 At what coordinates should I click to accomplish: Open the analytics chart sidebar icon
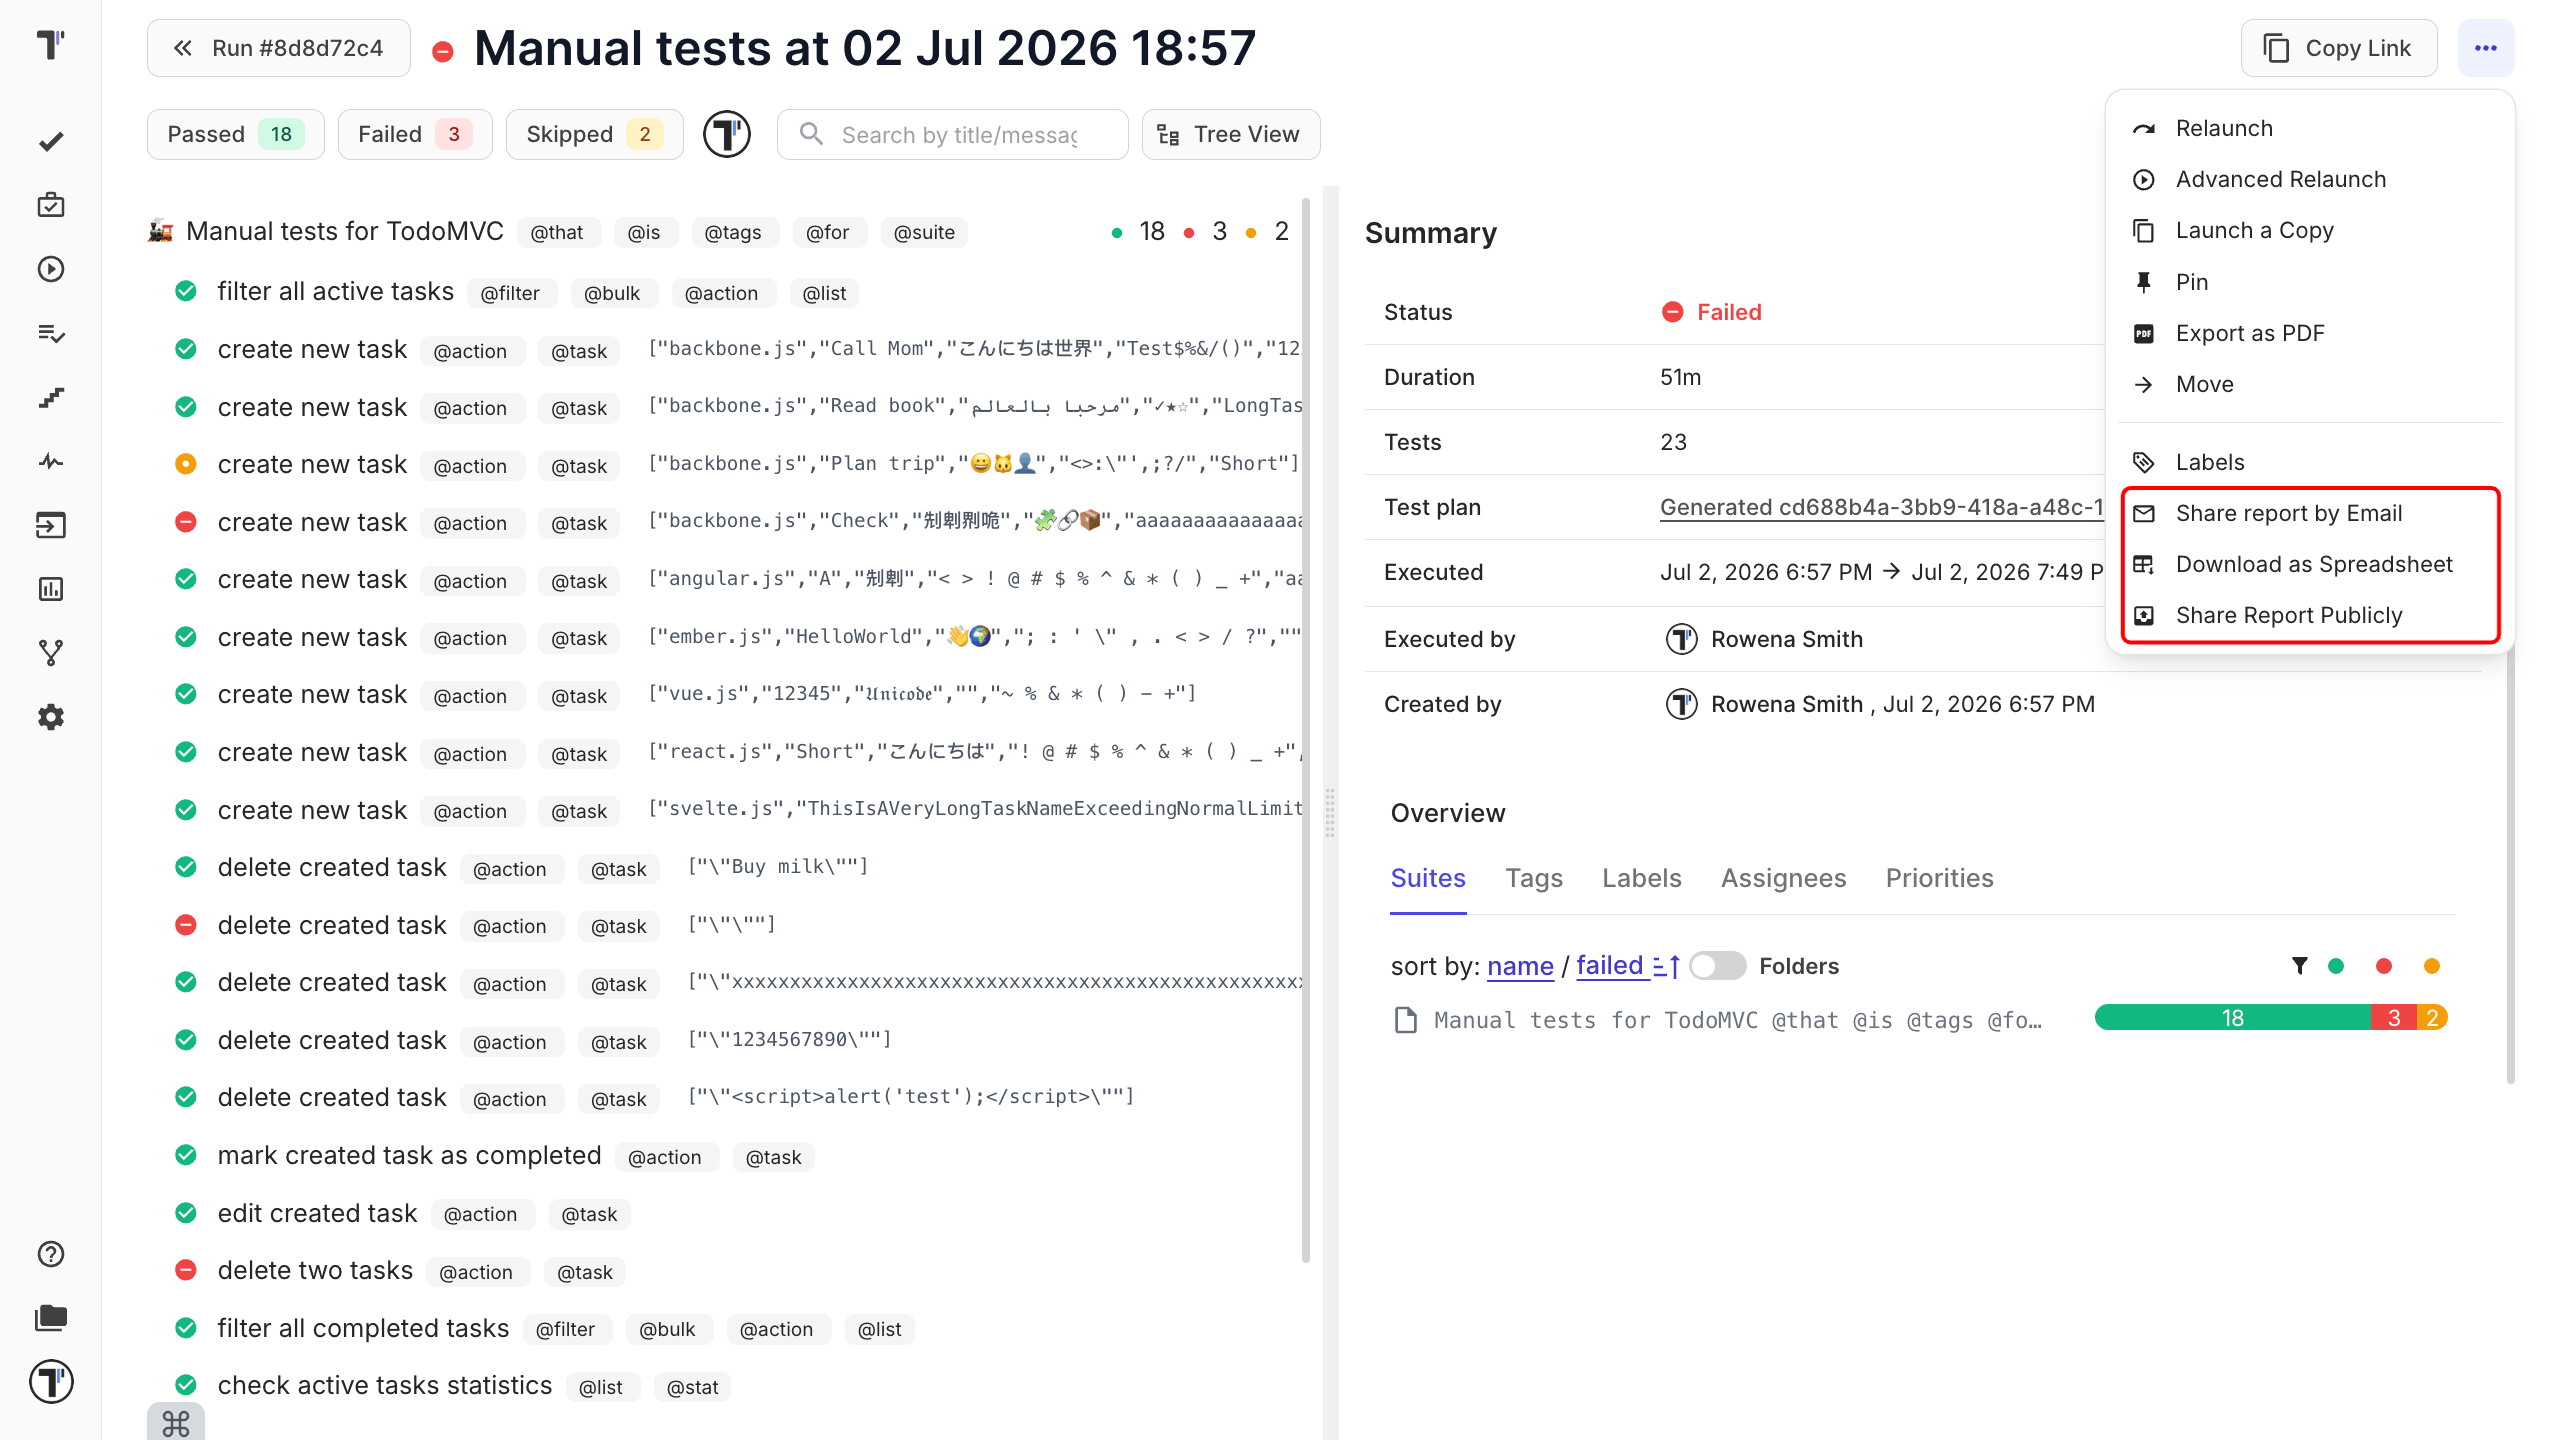point(51,589)
